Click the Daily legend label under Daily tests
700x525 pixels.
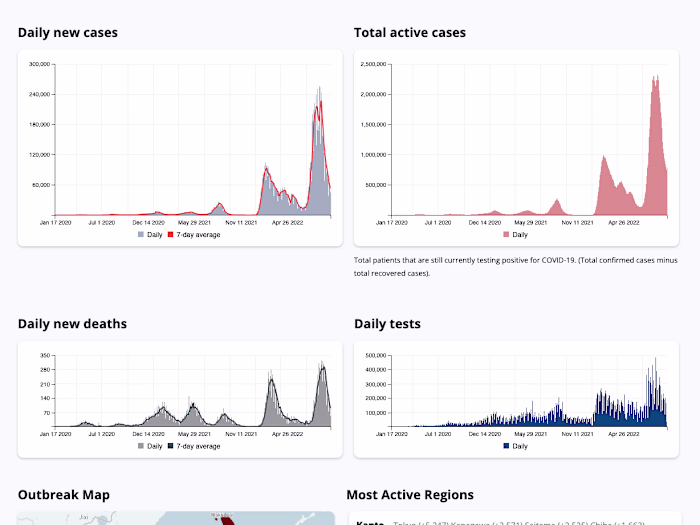520,446
